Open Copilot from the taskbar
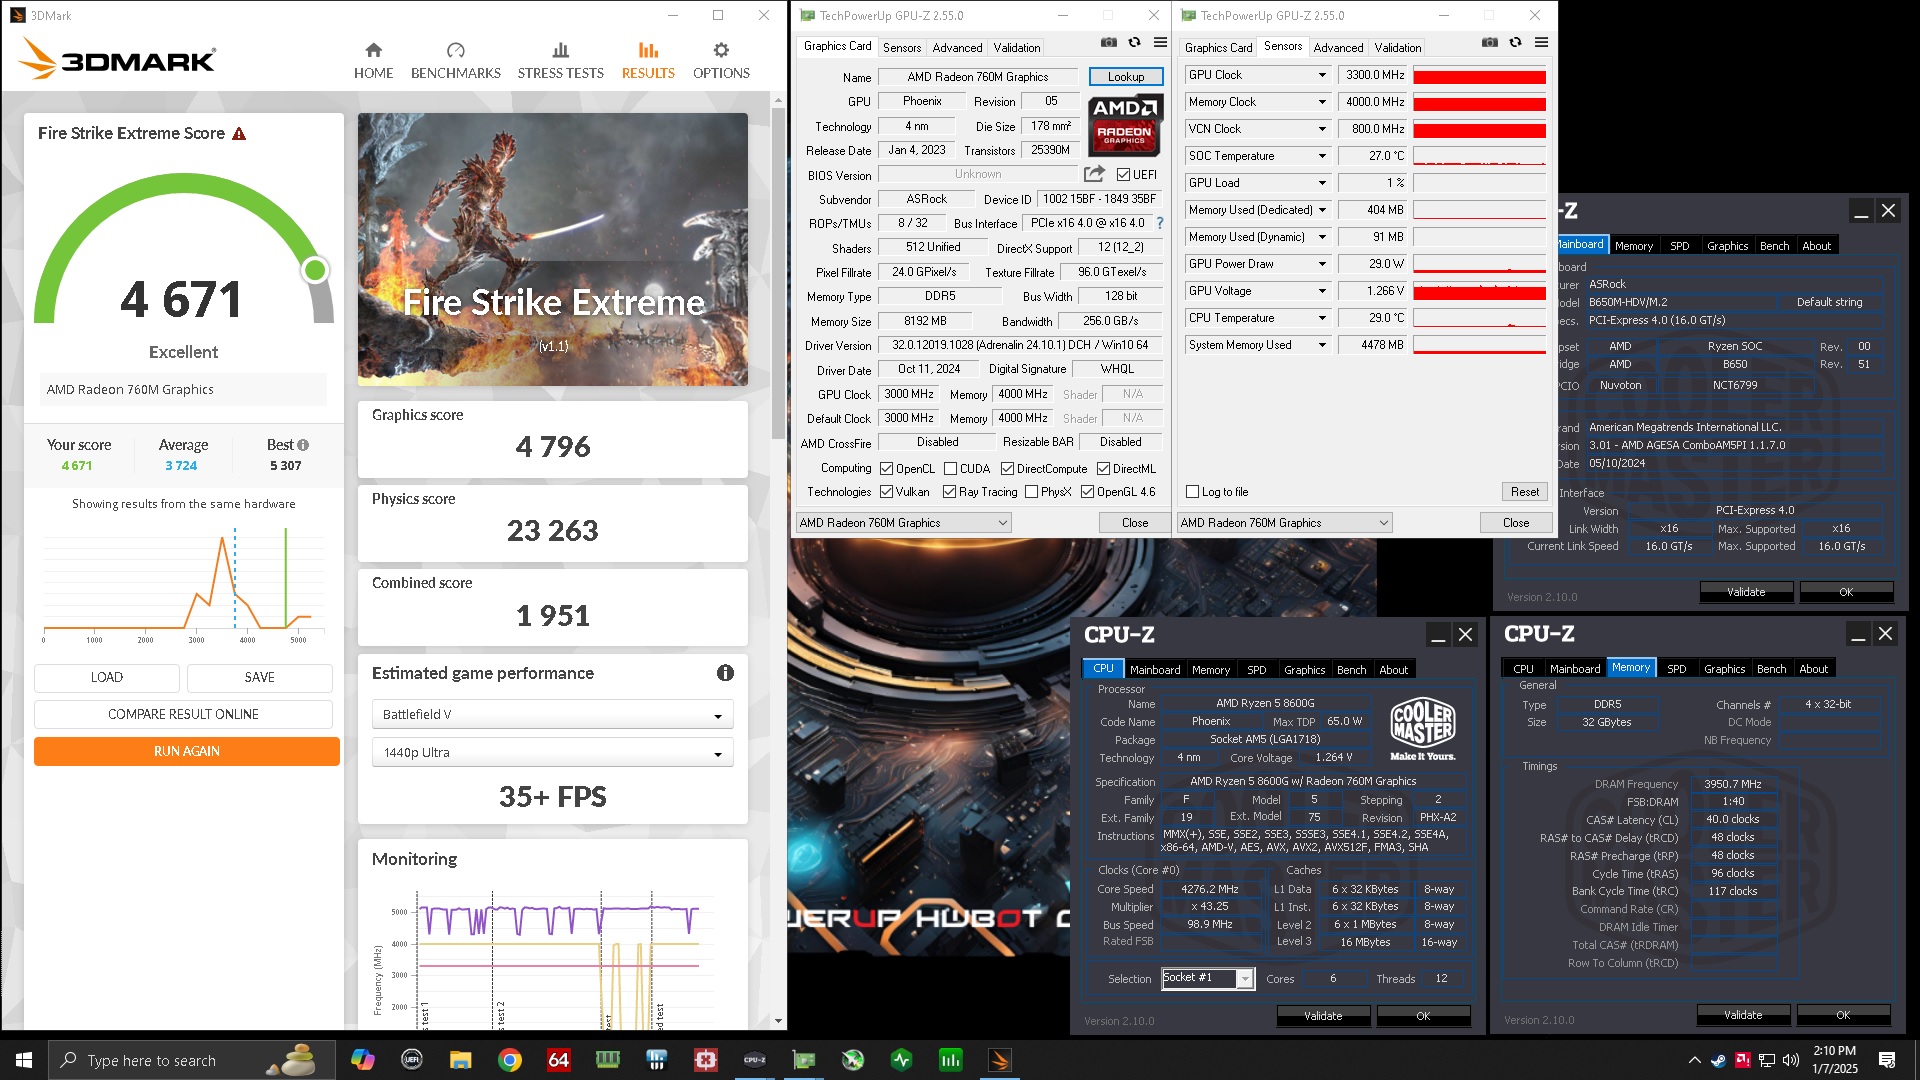 click(363, 1060)
